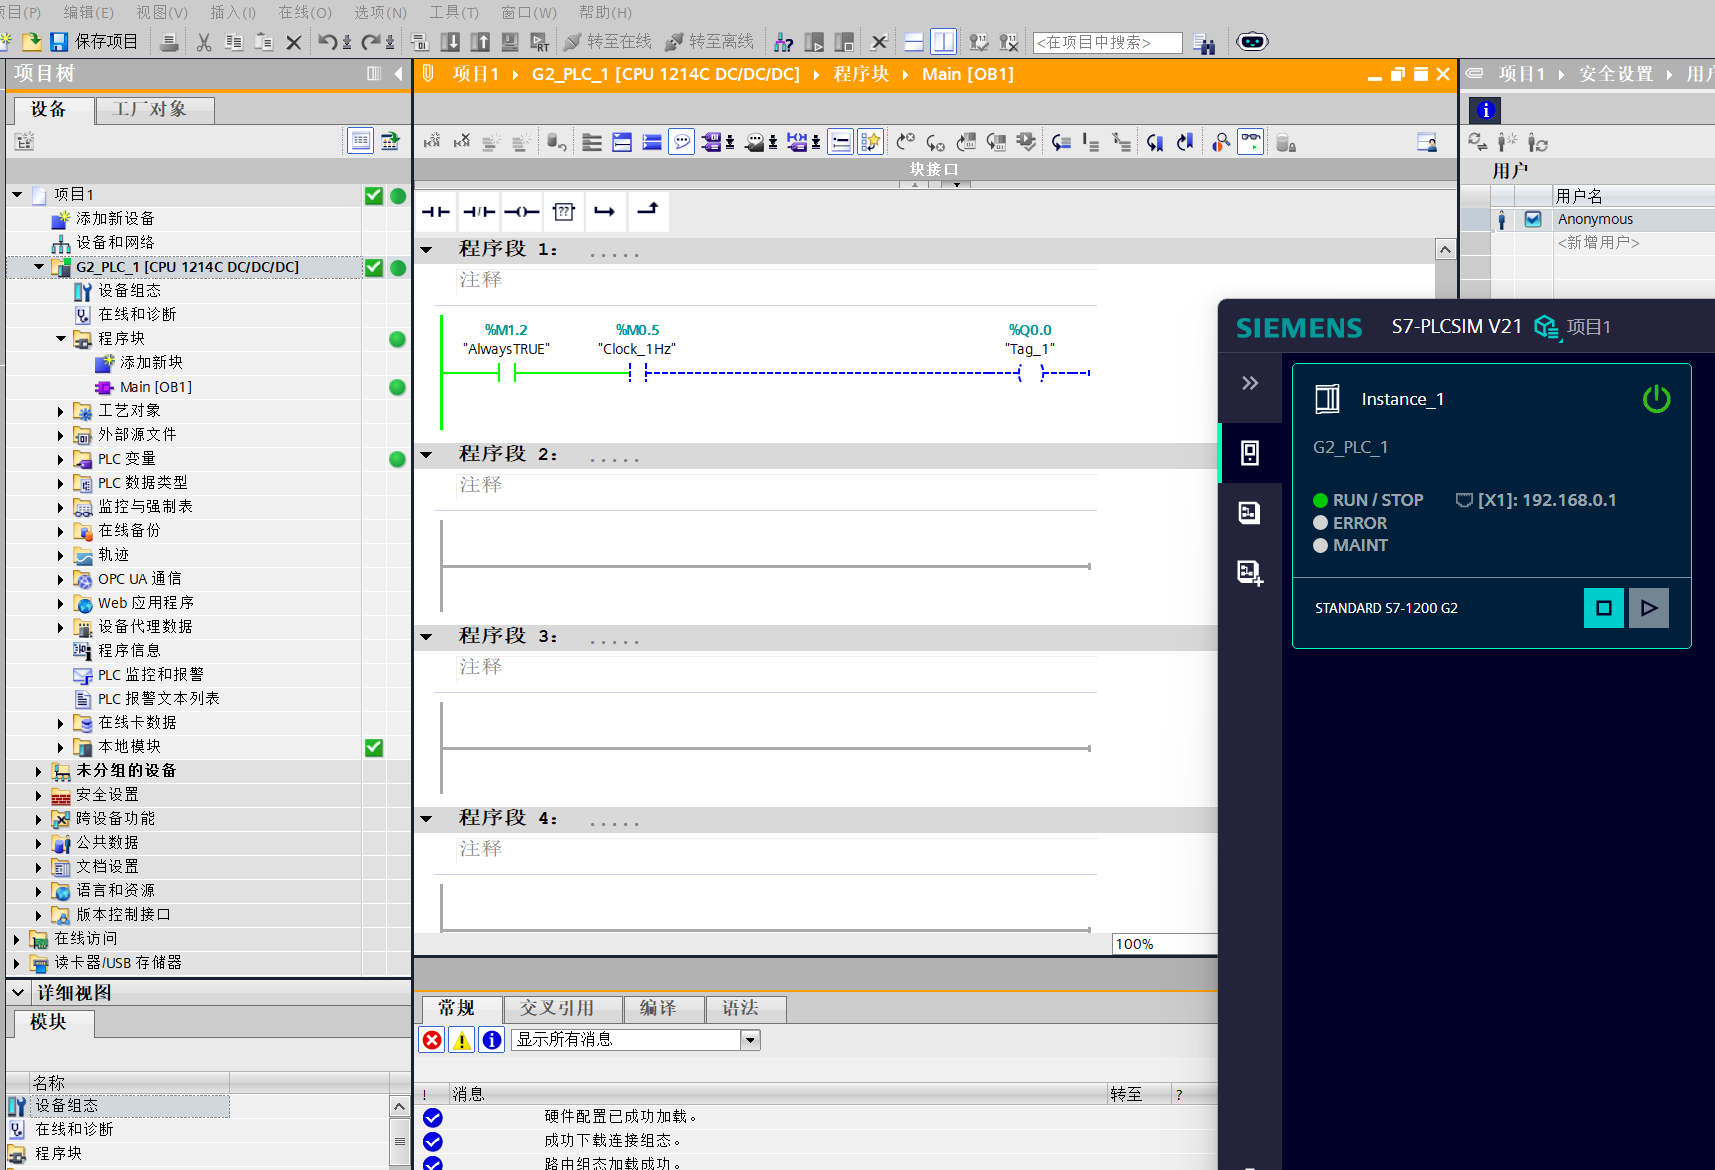This screenshot has height=1170, width=1715.
Task: Insert an empty box instruction
Action: pos(564,212)
